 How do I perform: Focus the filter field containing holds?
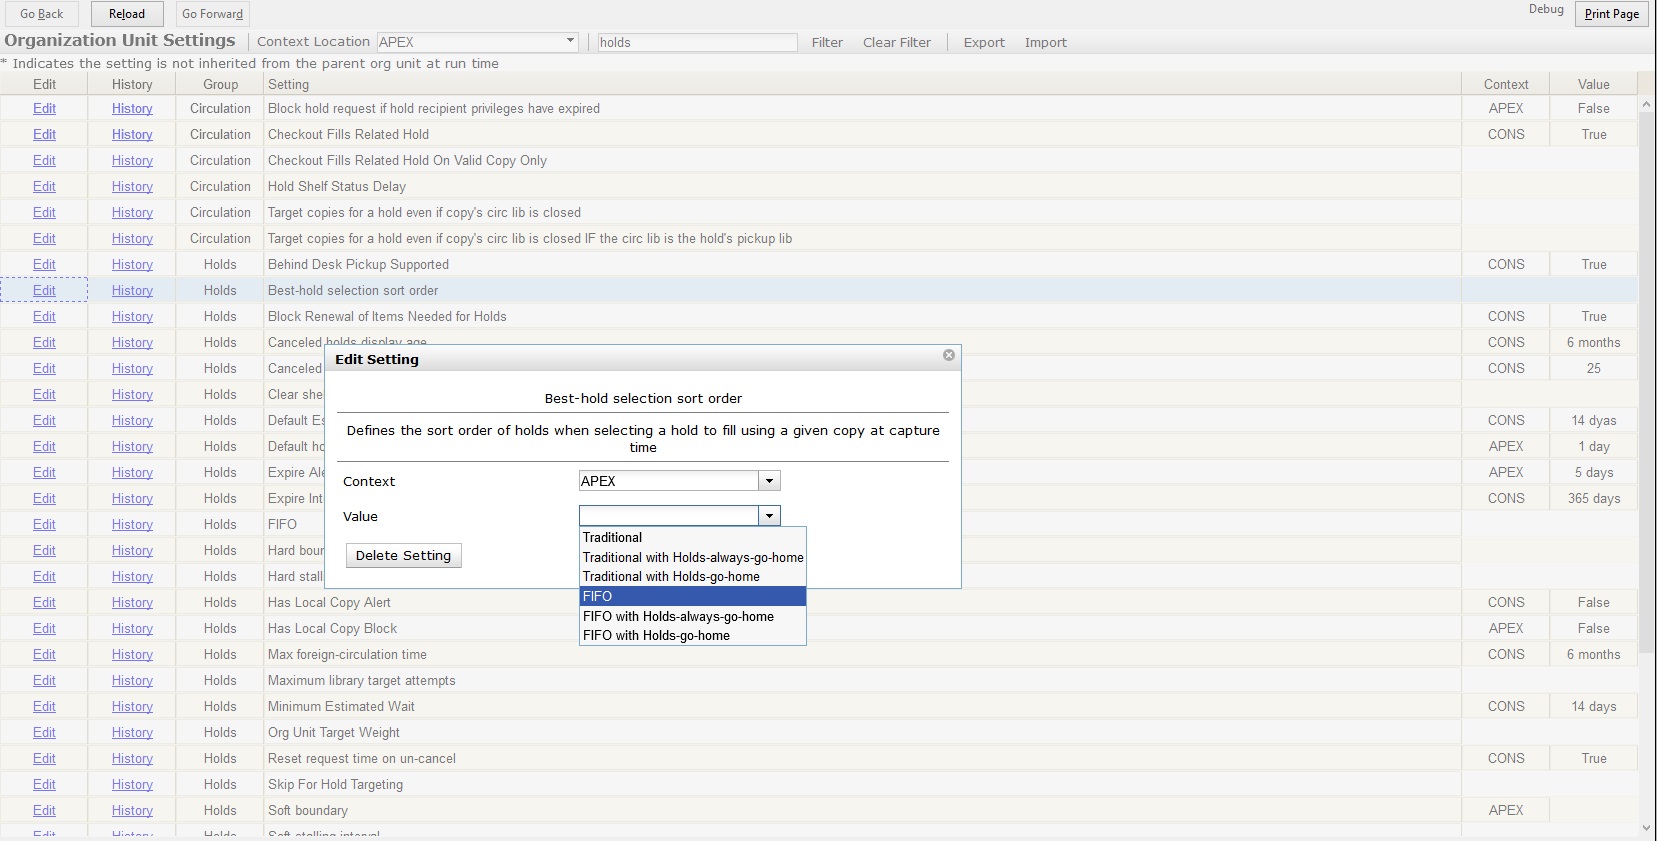click(697, 42)
